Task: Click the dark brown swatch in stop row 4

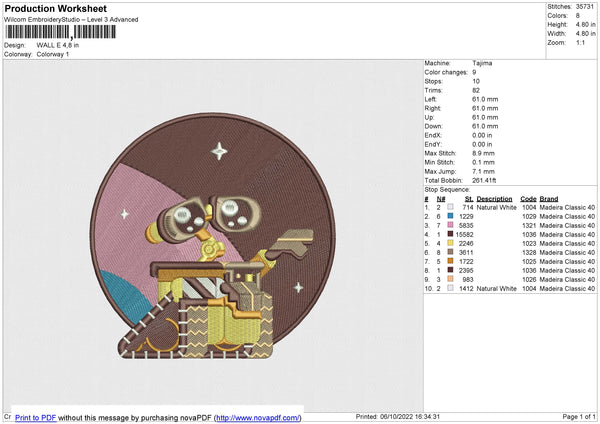Action: (x=450, y=234)
